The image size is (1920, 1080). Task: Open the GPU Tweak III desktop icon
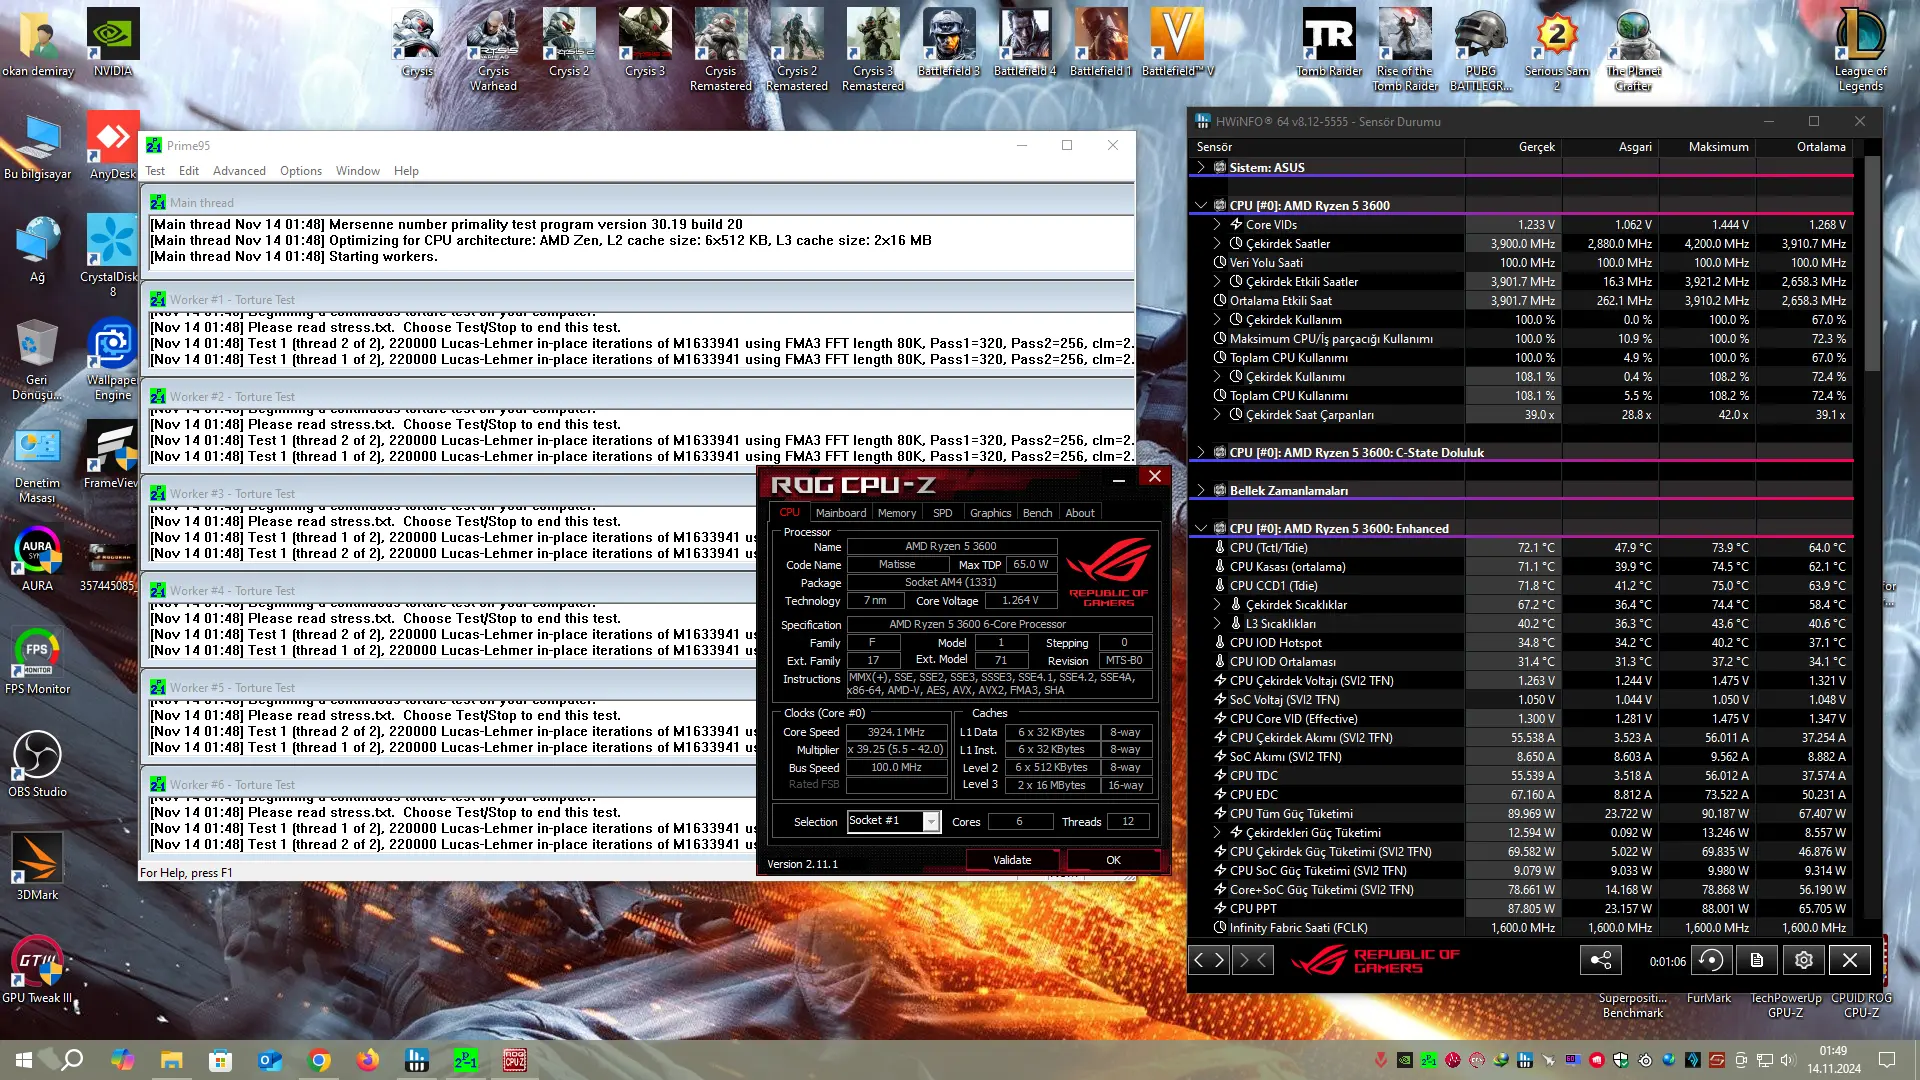pos(37,970)
